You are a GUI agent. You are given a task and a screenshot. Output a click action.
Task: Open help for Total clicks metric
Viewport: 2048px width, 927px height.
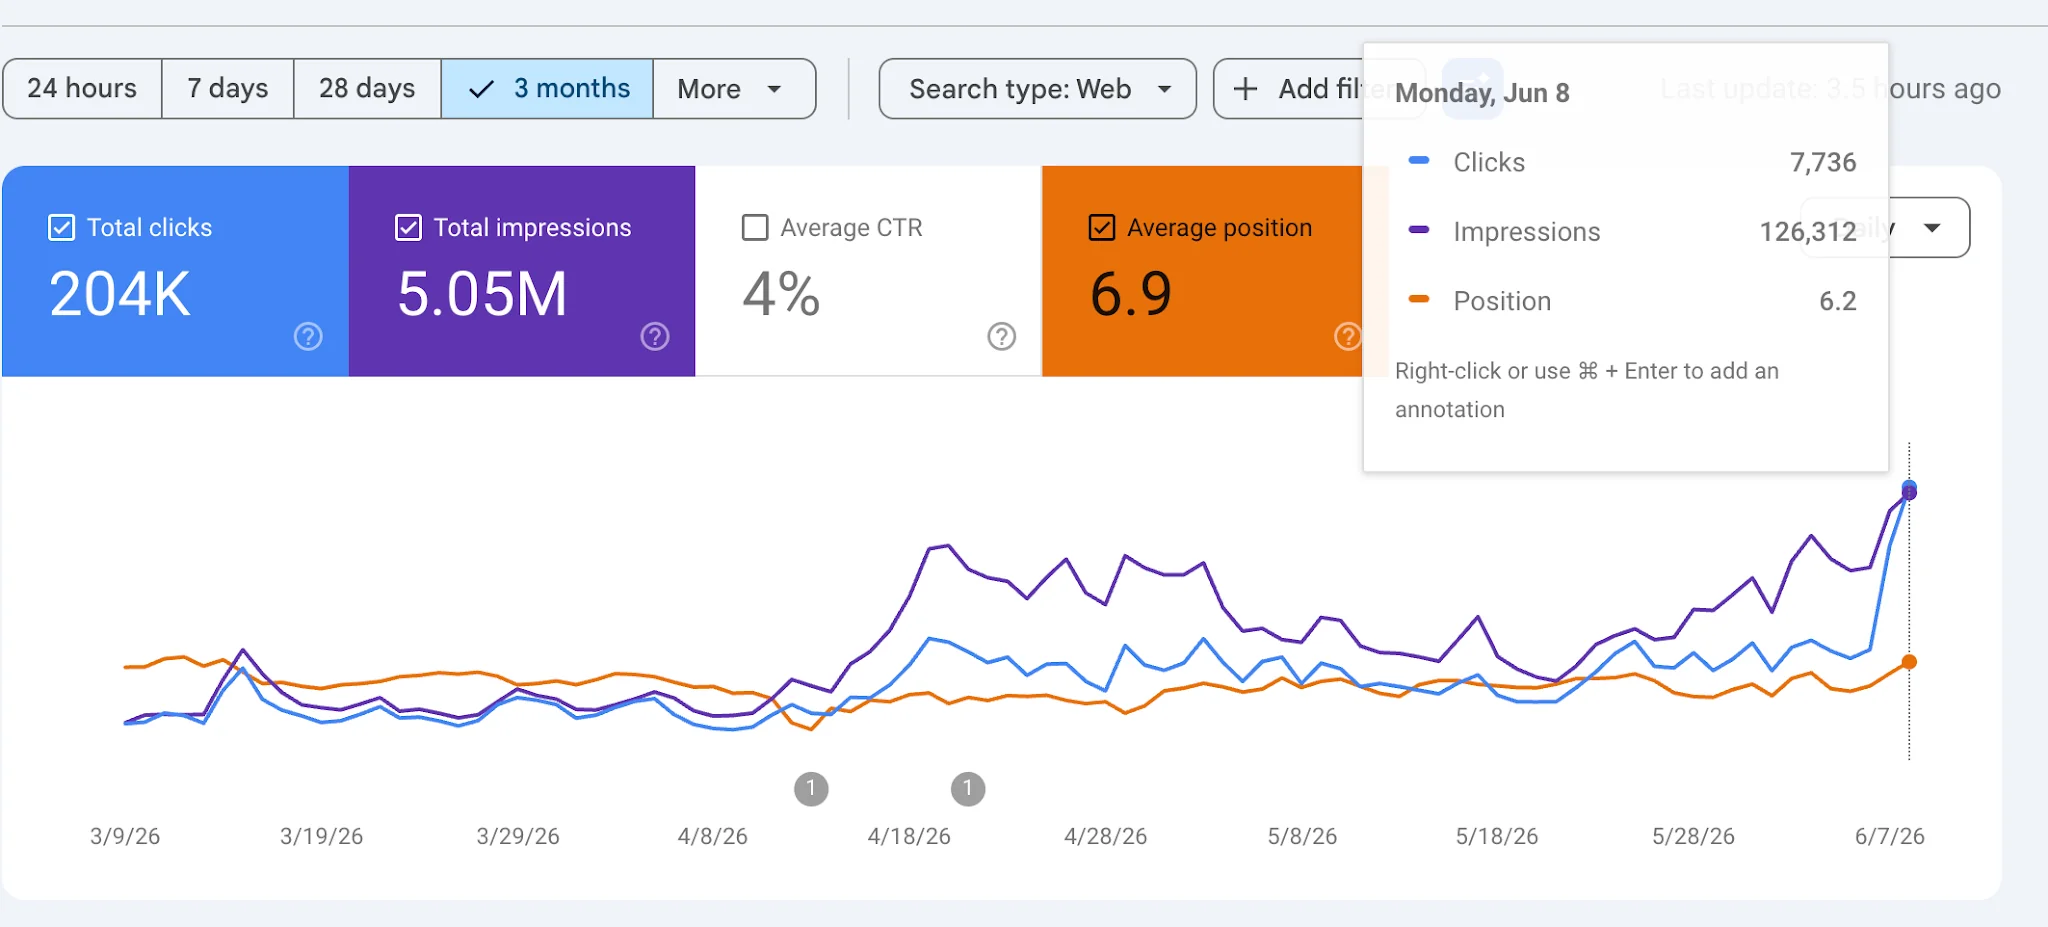click(x=308, y=337)
